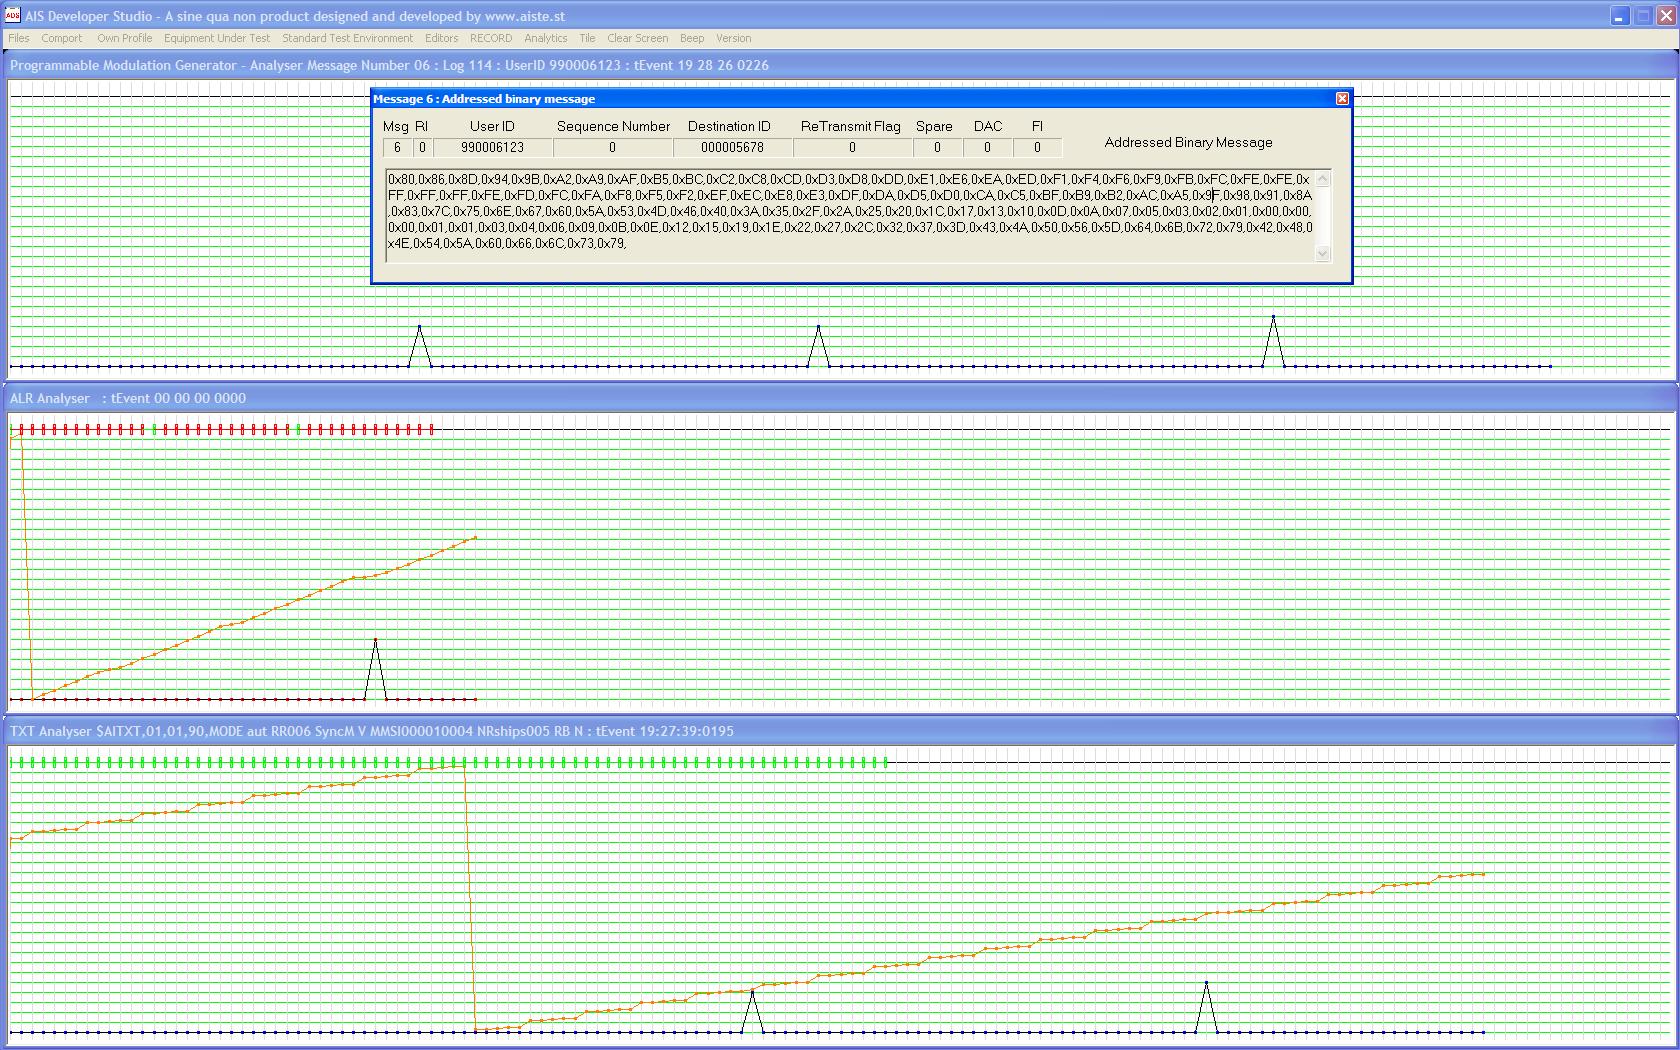The image size is (1680, 1050).
Task: Open the Analytics menu
Action: [x=545, y=38]
